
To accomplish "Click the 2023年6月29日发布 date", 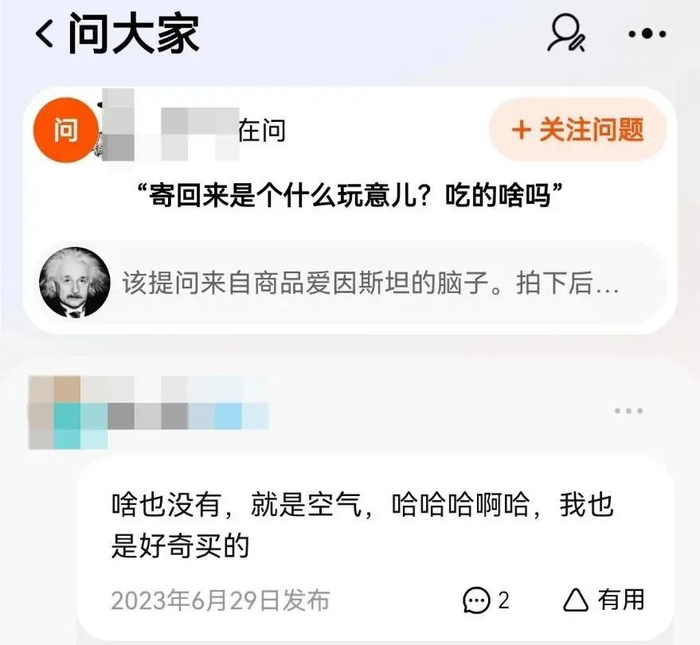I will click(221, 600).
